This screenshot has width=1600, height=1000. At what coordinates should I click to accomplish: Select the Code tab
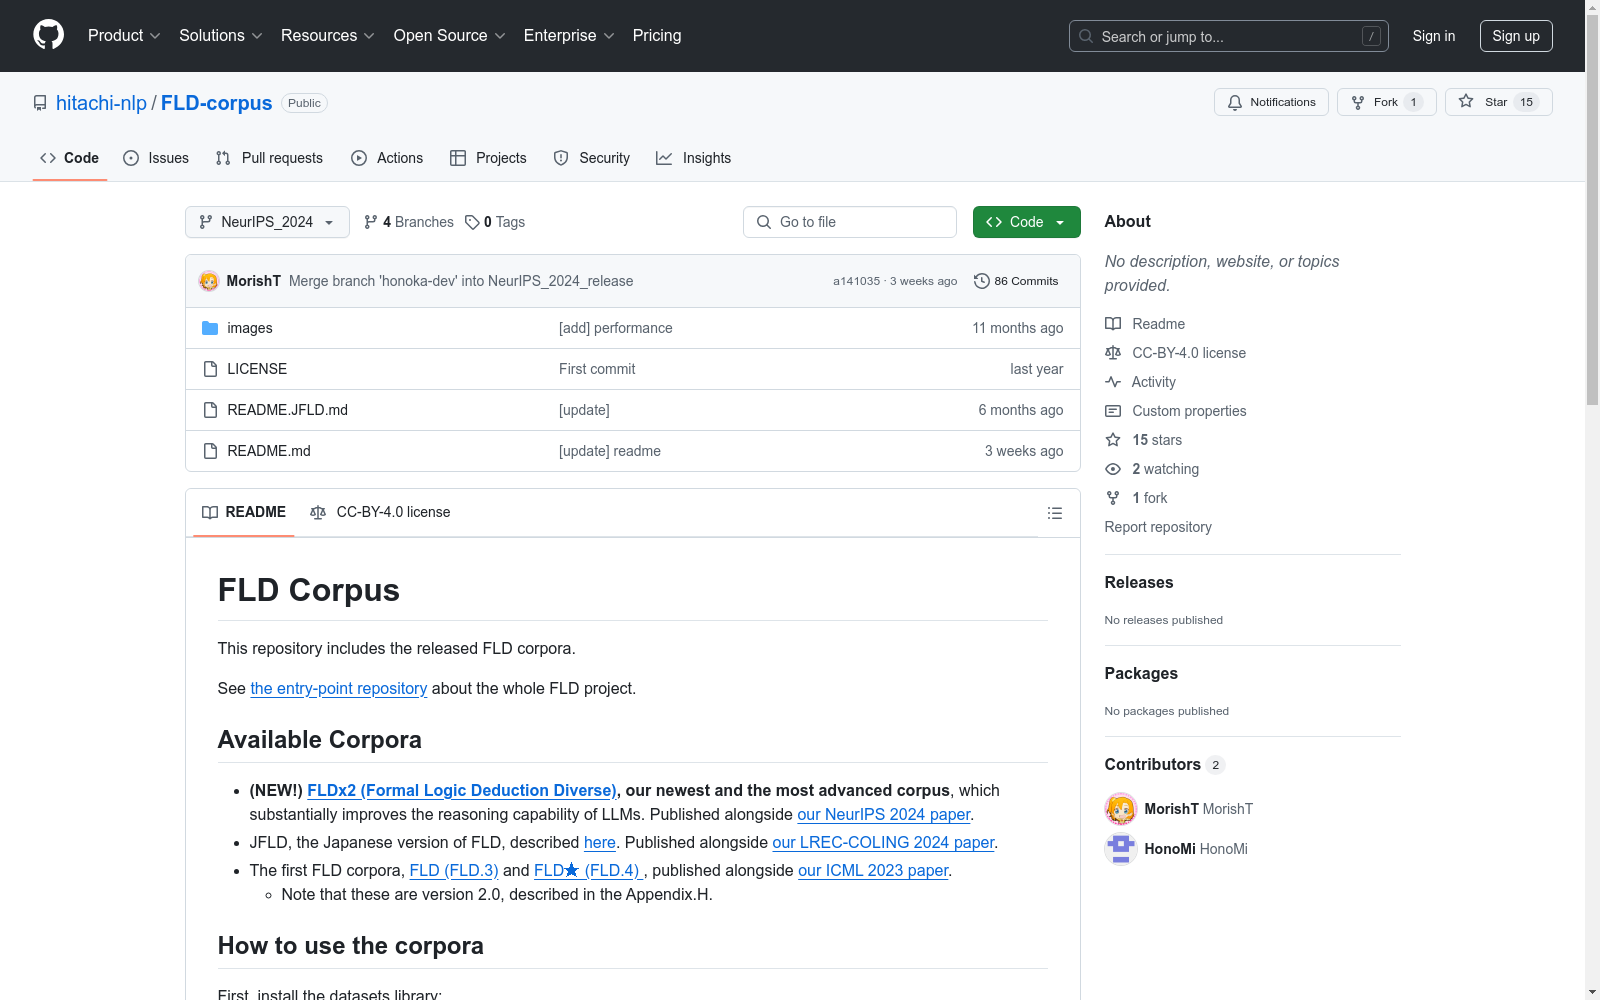[70, 158]
